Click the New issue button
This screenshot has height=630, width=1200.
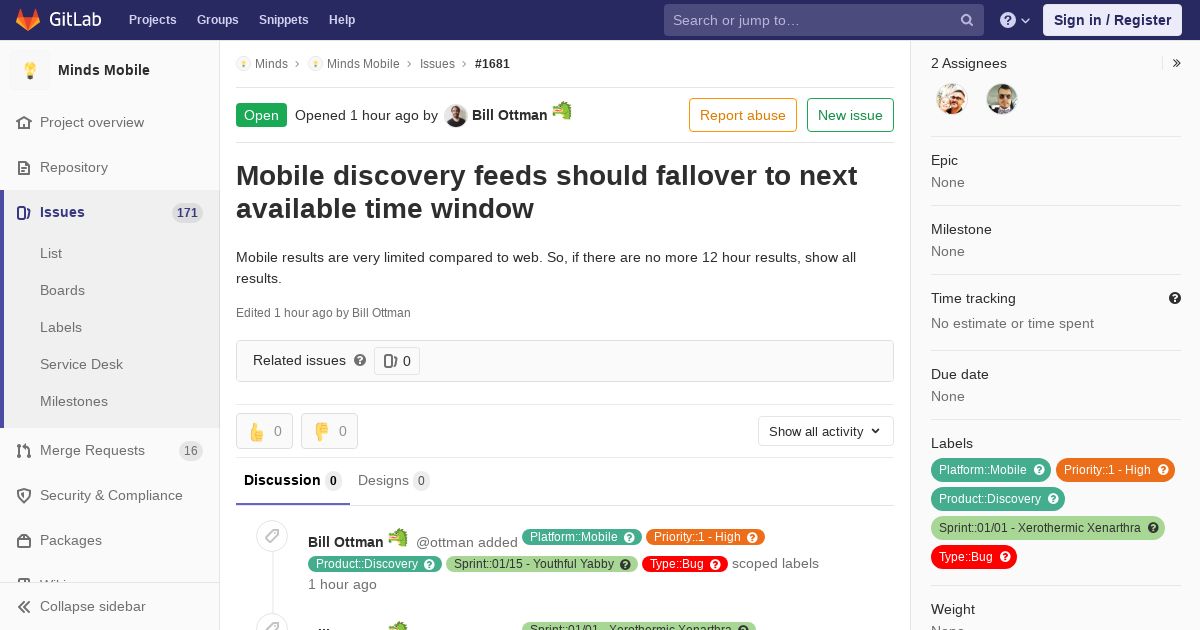pos(850,115)
